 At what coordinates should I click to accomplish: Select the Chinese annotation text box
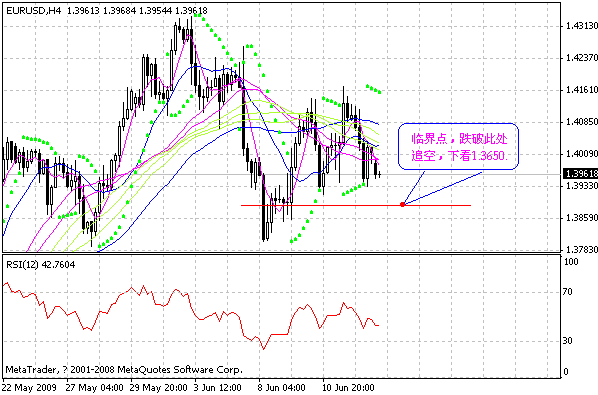click(458, 146)
